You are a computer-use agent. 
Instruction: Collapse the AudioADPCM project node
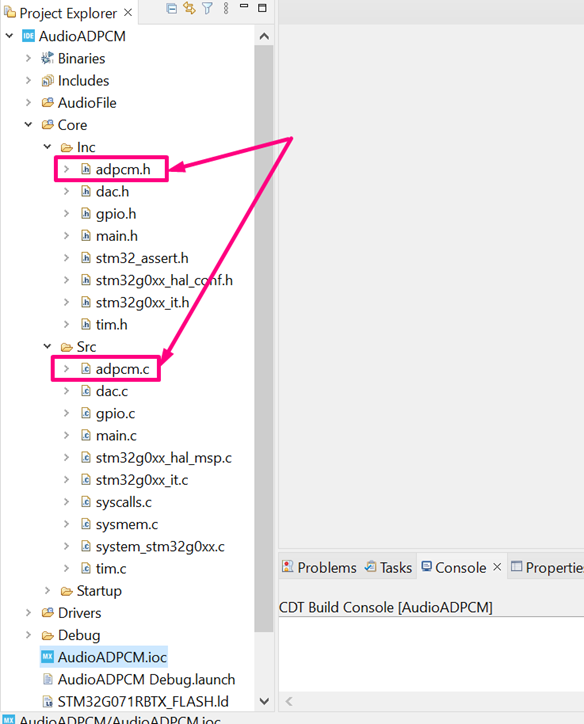point(9,36)
